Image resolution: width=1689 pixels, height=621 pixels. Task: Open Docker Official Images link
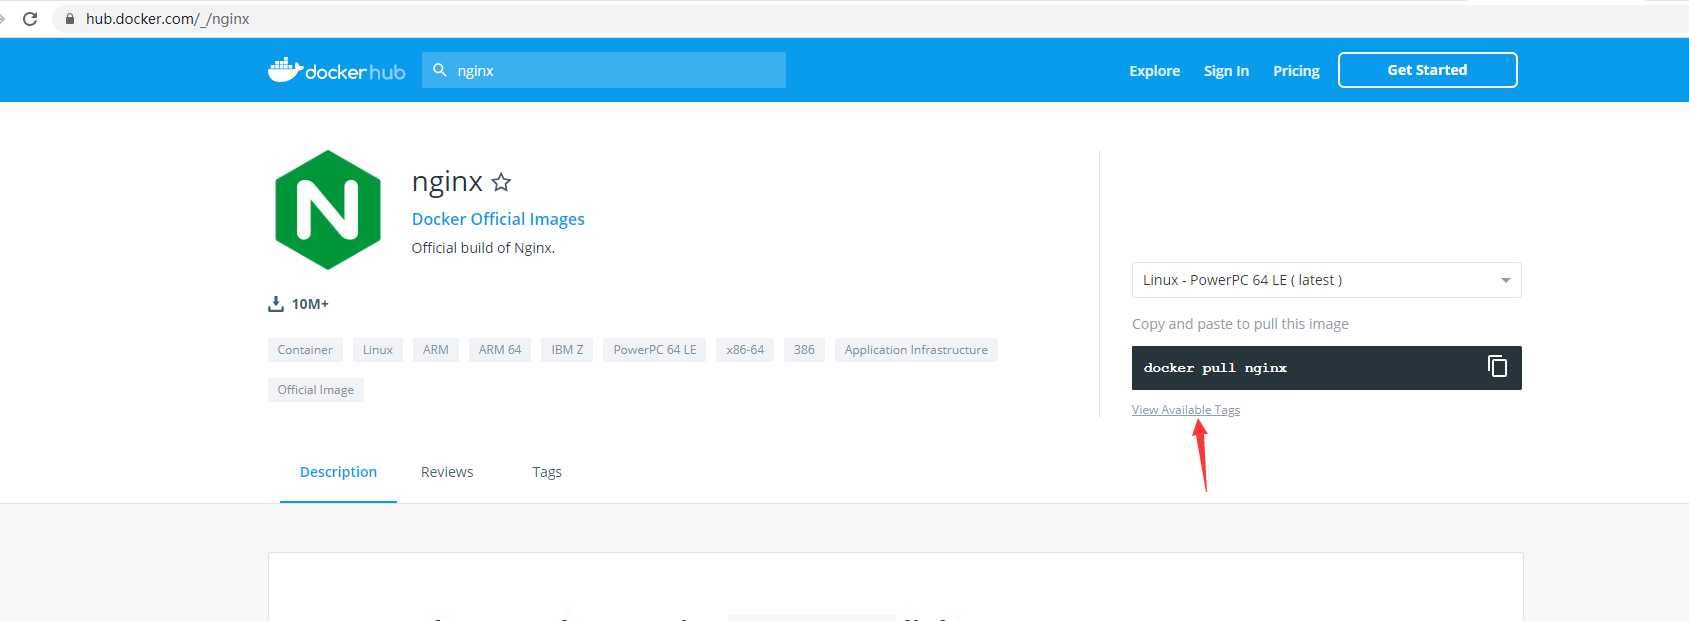tap(498, 219)
